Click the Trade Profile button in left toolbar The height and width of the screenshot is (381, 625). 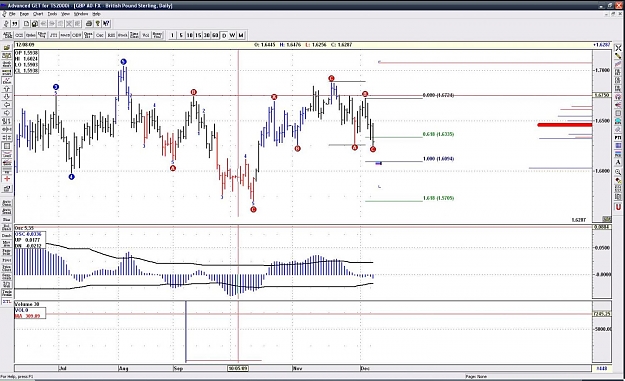(7, 293)
